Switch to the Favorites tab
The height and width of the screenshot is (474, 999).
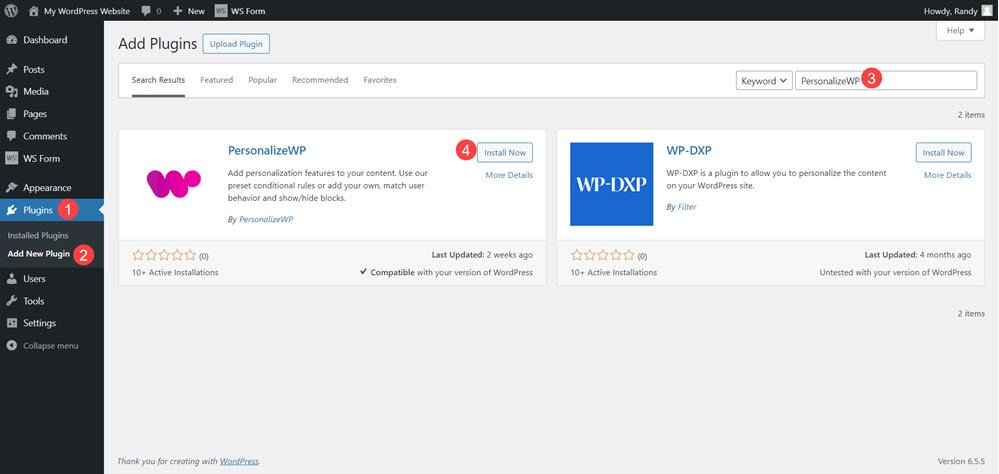380,80
